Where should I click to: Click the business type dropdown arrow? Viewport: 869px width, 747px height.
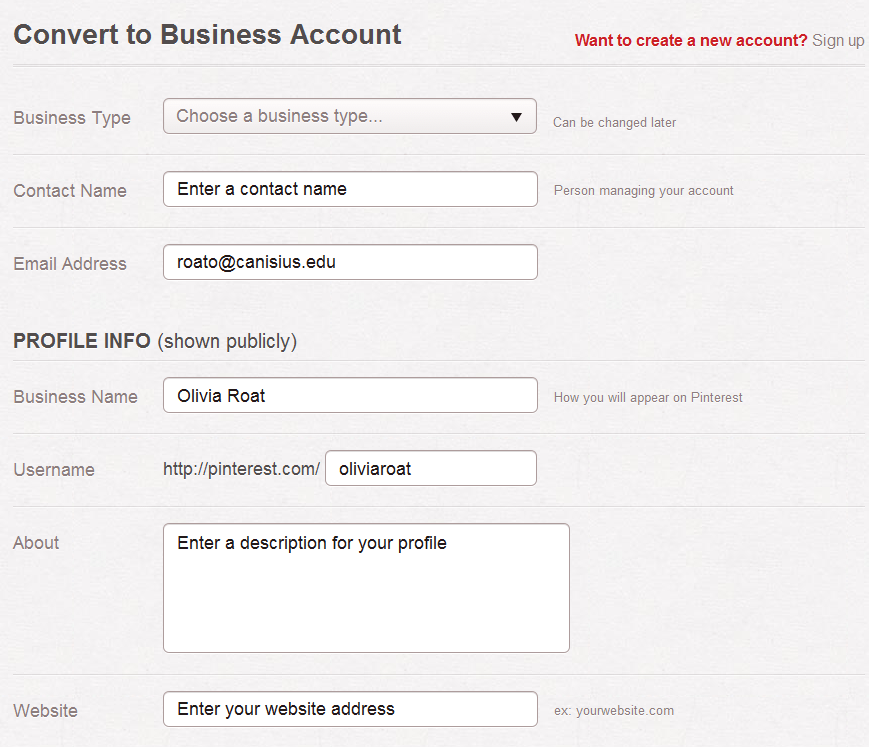tap(518, 116)
